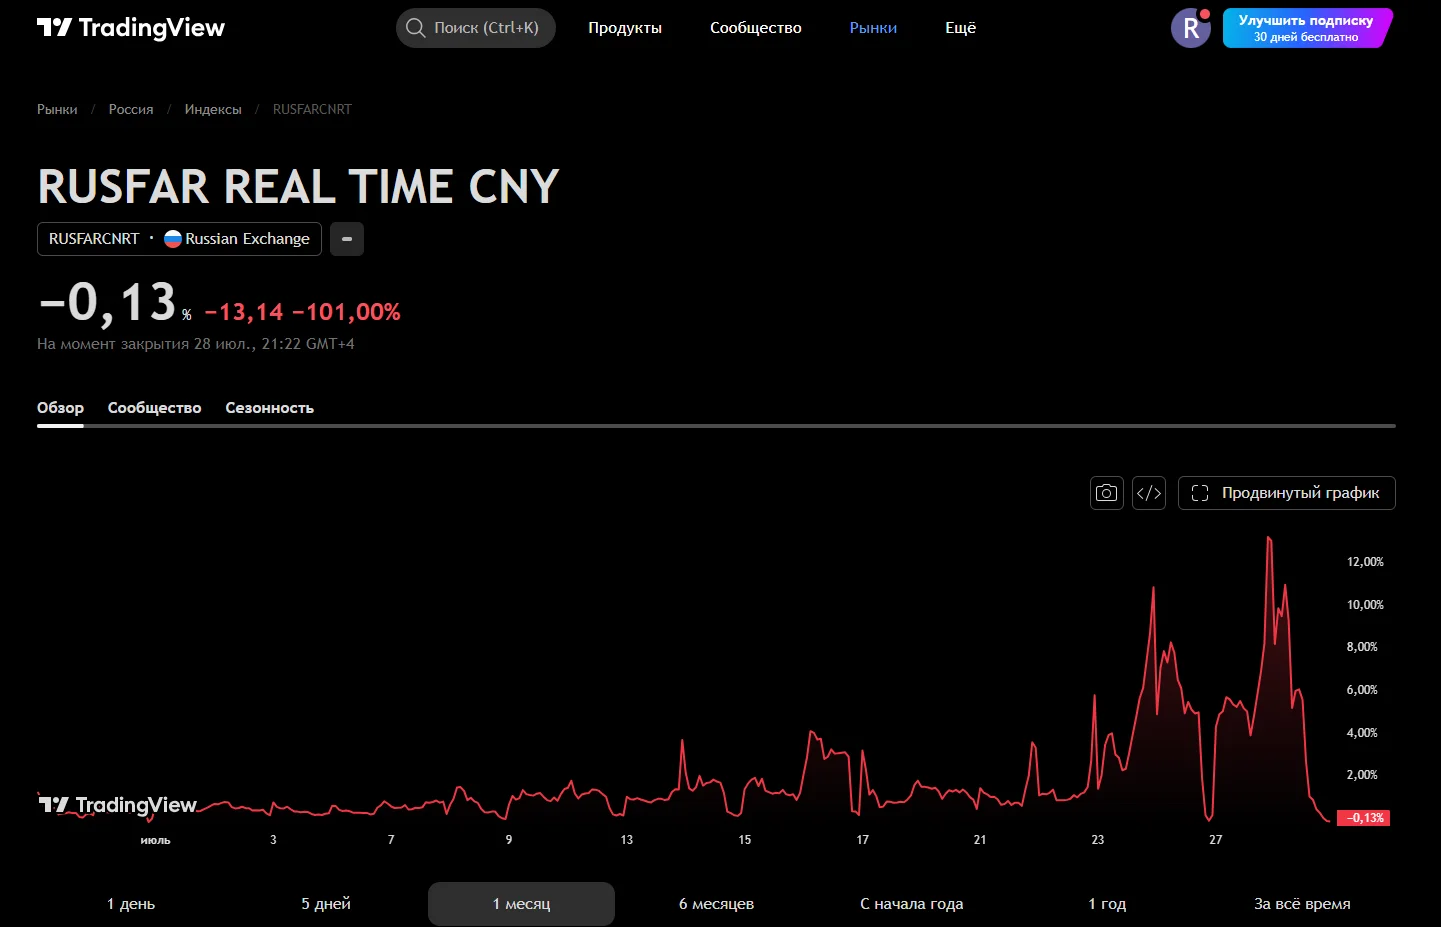Switch to the Сезонность tab
The width and height of the screenshot is (1441, 927).
tap(270, 408)
